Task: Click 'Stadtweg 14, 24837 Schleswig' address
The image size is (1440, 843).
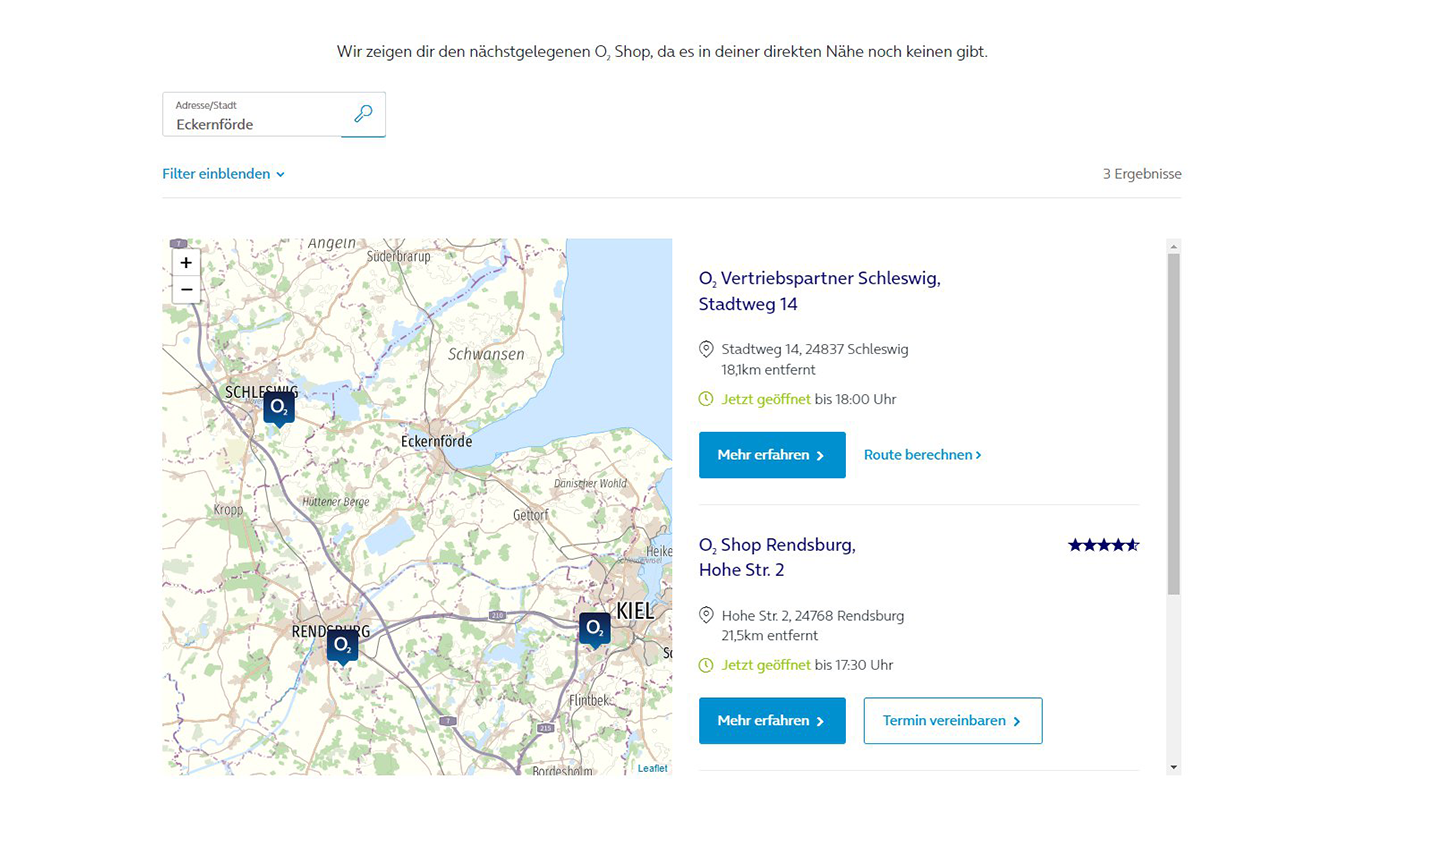Action: pos(815,349)
